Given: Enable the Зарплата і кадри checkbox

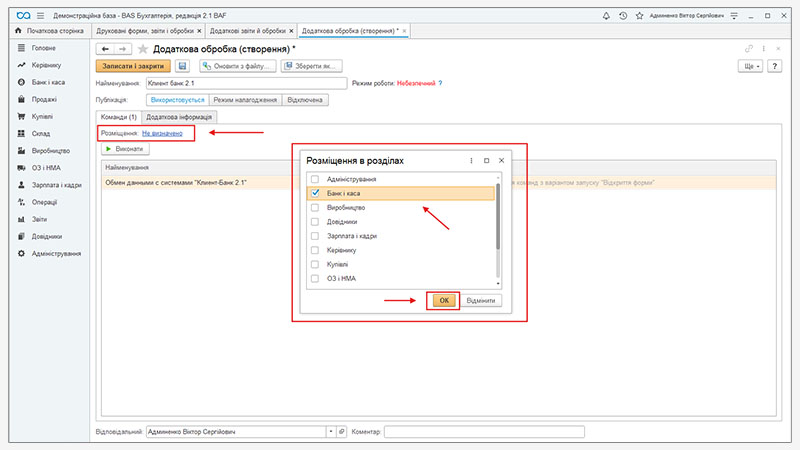Looking at the screenshot, I should click(x=316, y=235).
